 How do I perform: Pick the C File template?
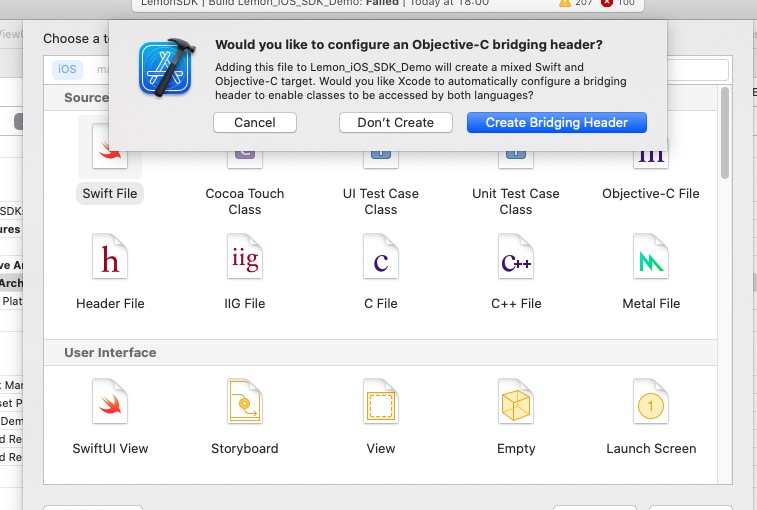381,262
